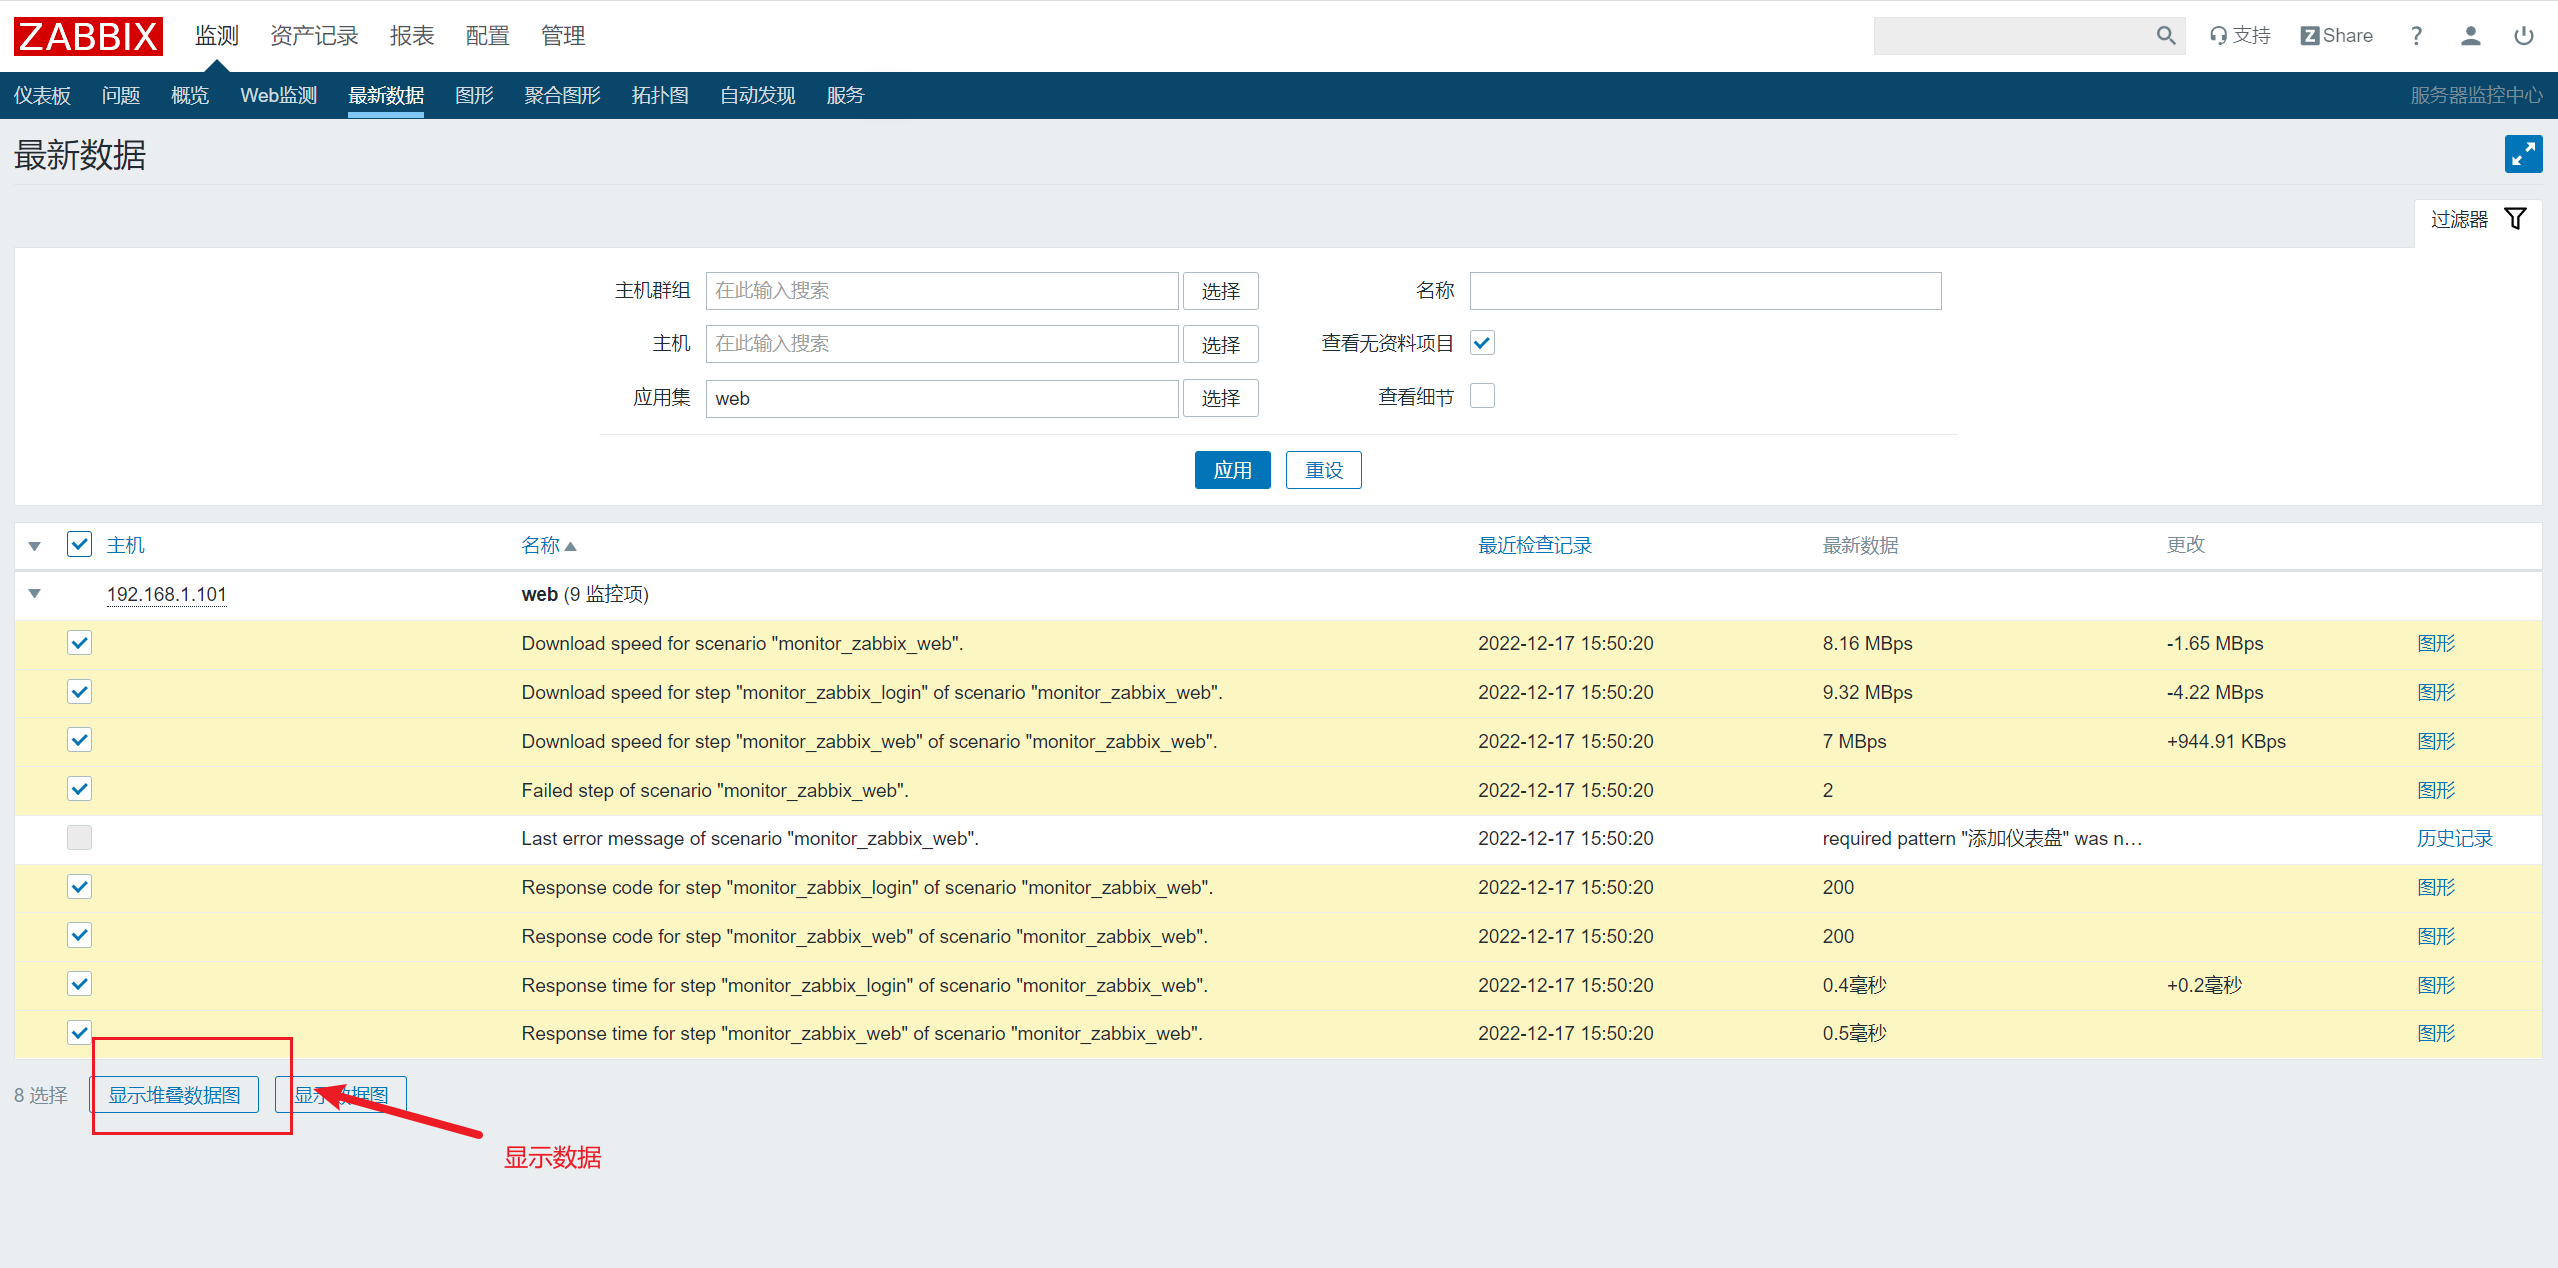Click the logout power icon
The image size is (2558, 1268).
[x=2523, y=36]
